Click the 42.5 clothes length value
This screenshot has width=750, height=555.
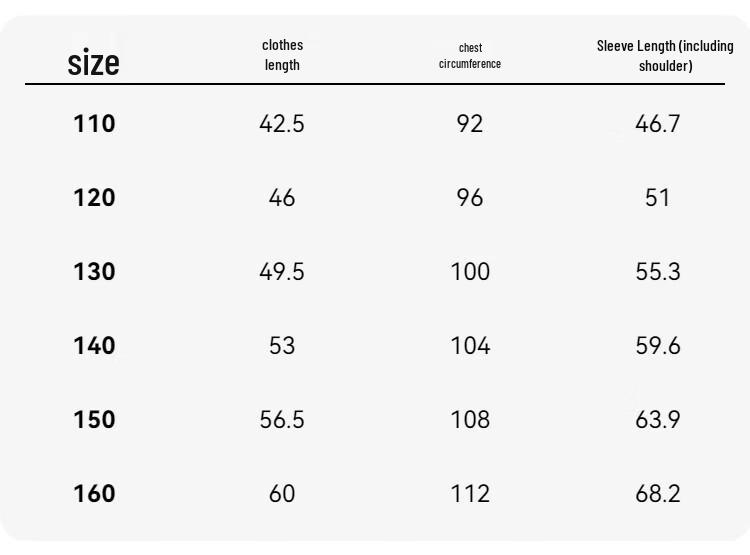(x=282, y=123)
